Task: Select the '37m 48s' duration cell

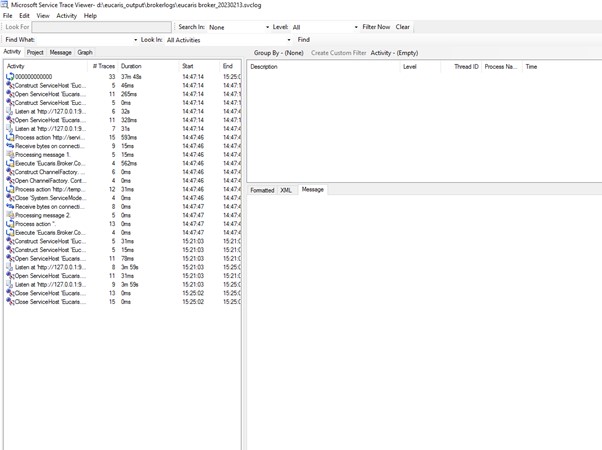Action: point(131,77)
